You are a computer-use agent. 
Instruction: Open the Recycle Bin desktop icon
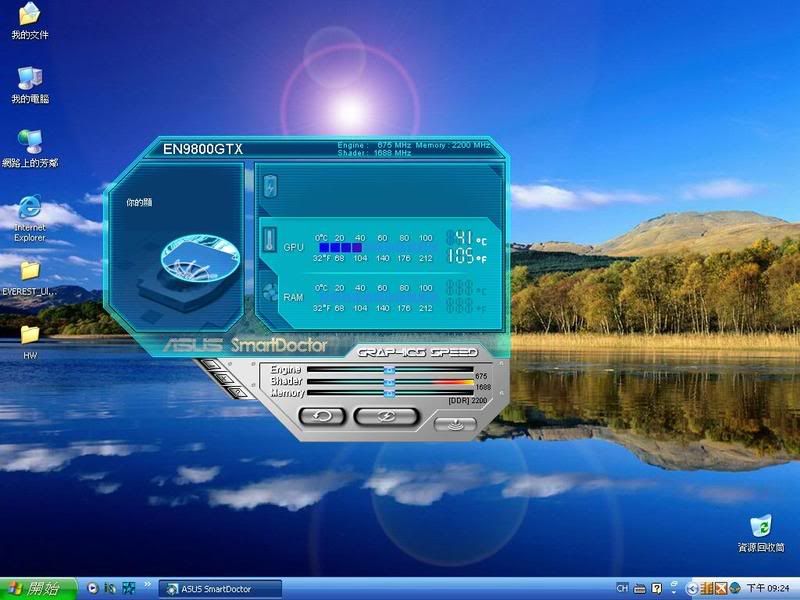point(761,526)
